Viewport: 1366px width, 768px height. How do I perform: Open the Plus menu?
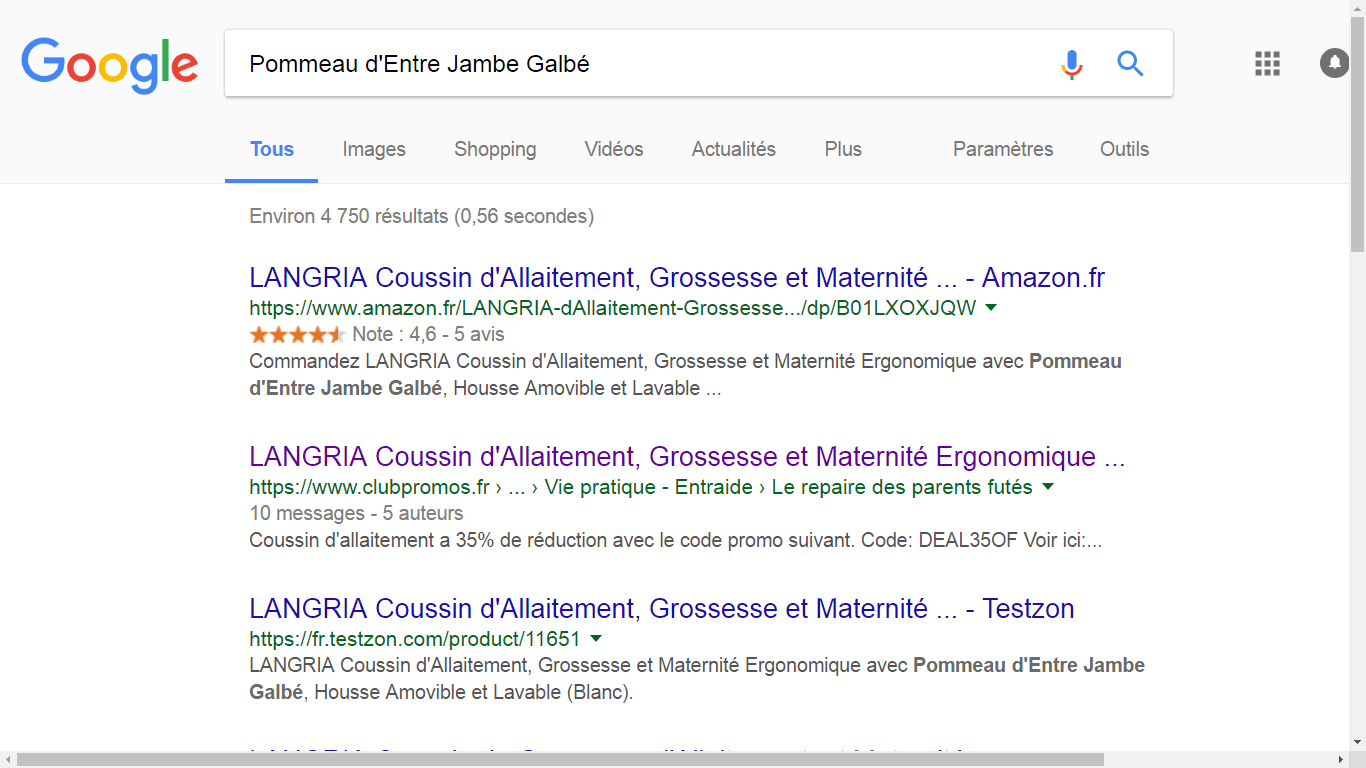pos(843,149)
